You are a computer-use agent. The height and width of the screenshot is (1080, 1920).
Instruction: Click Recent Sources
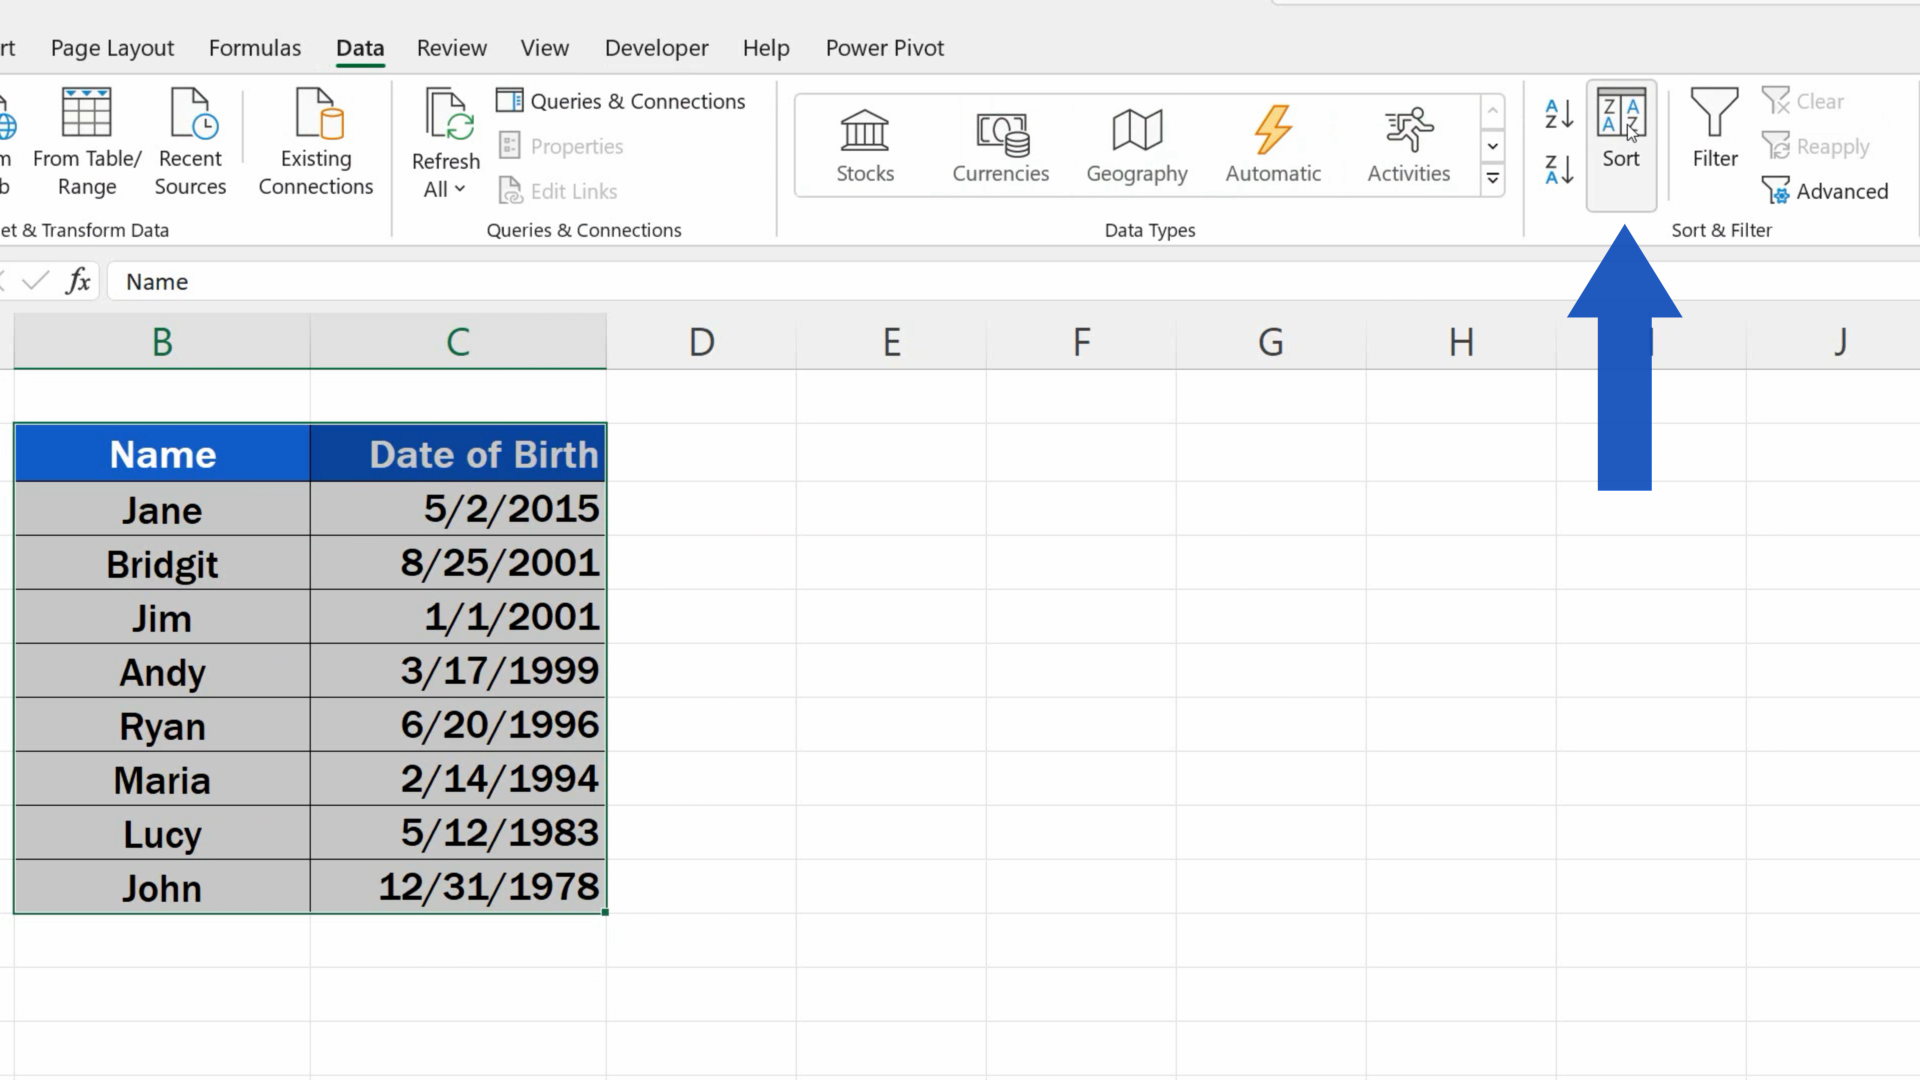coord(190,143)
